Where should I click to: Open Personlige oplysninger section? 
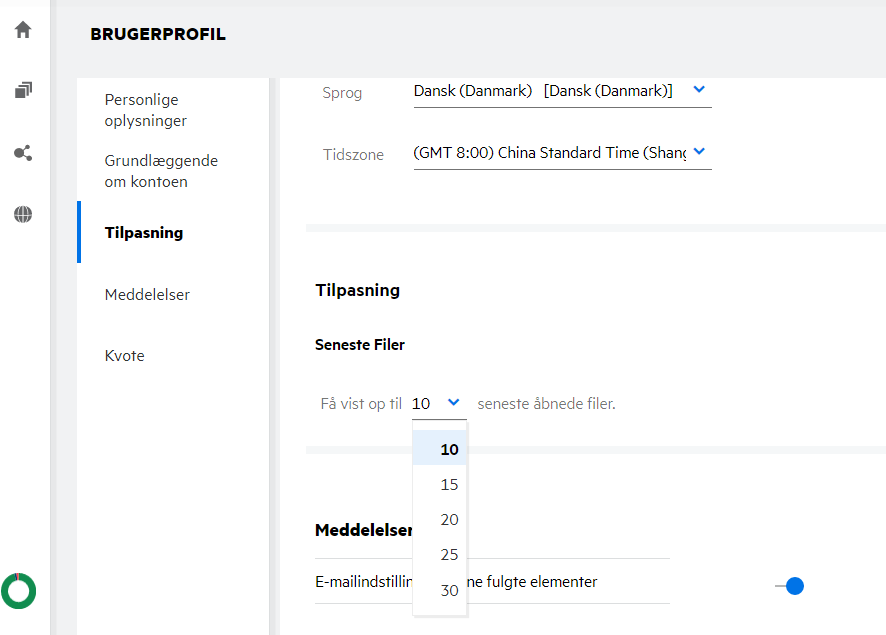[146, 110]
